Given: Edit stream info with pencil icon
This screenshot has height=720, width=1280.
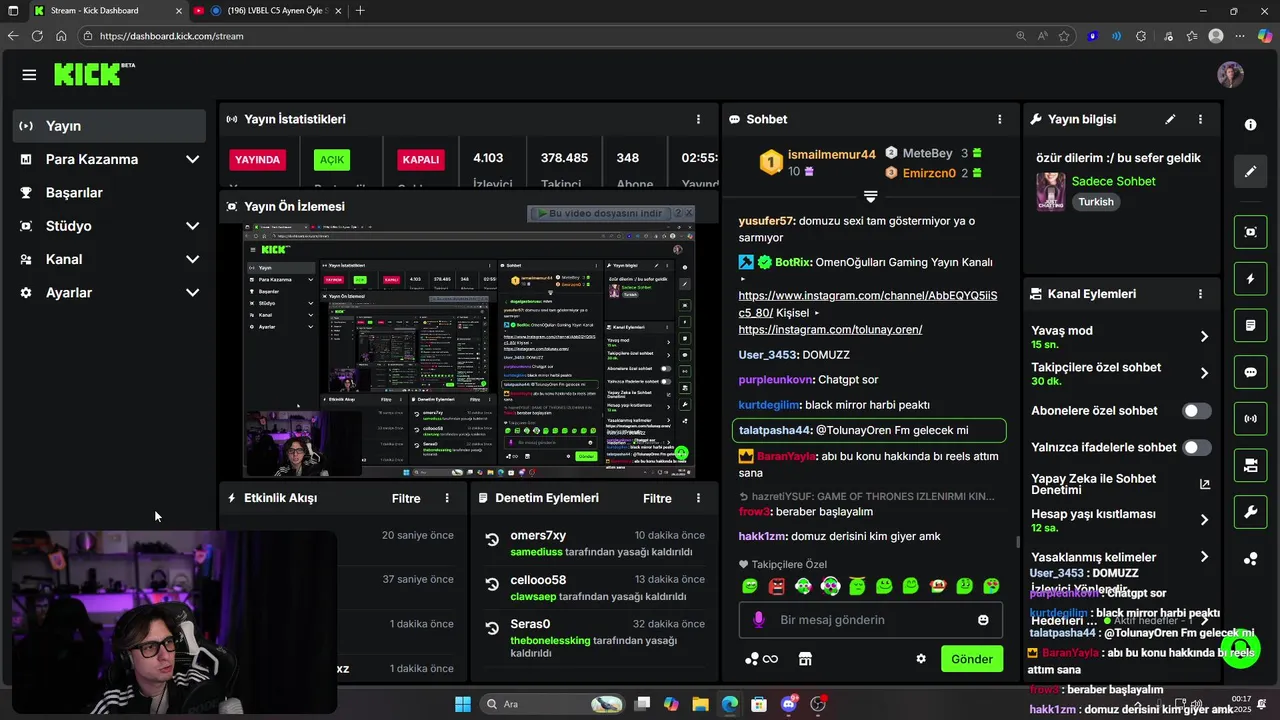Looking at the screenshot, I should click(1170, 119).
